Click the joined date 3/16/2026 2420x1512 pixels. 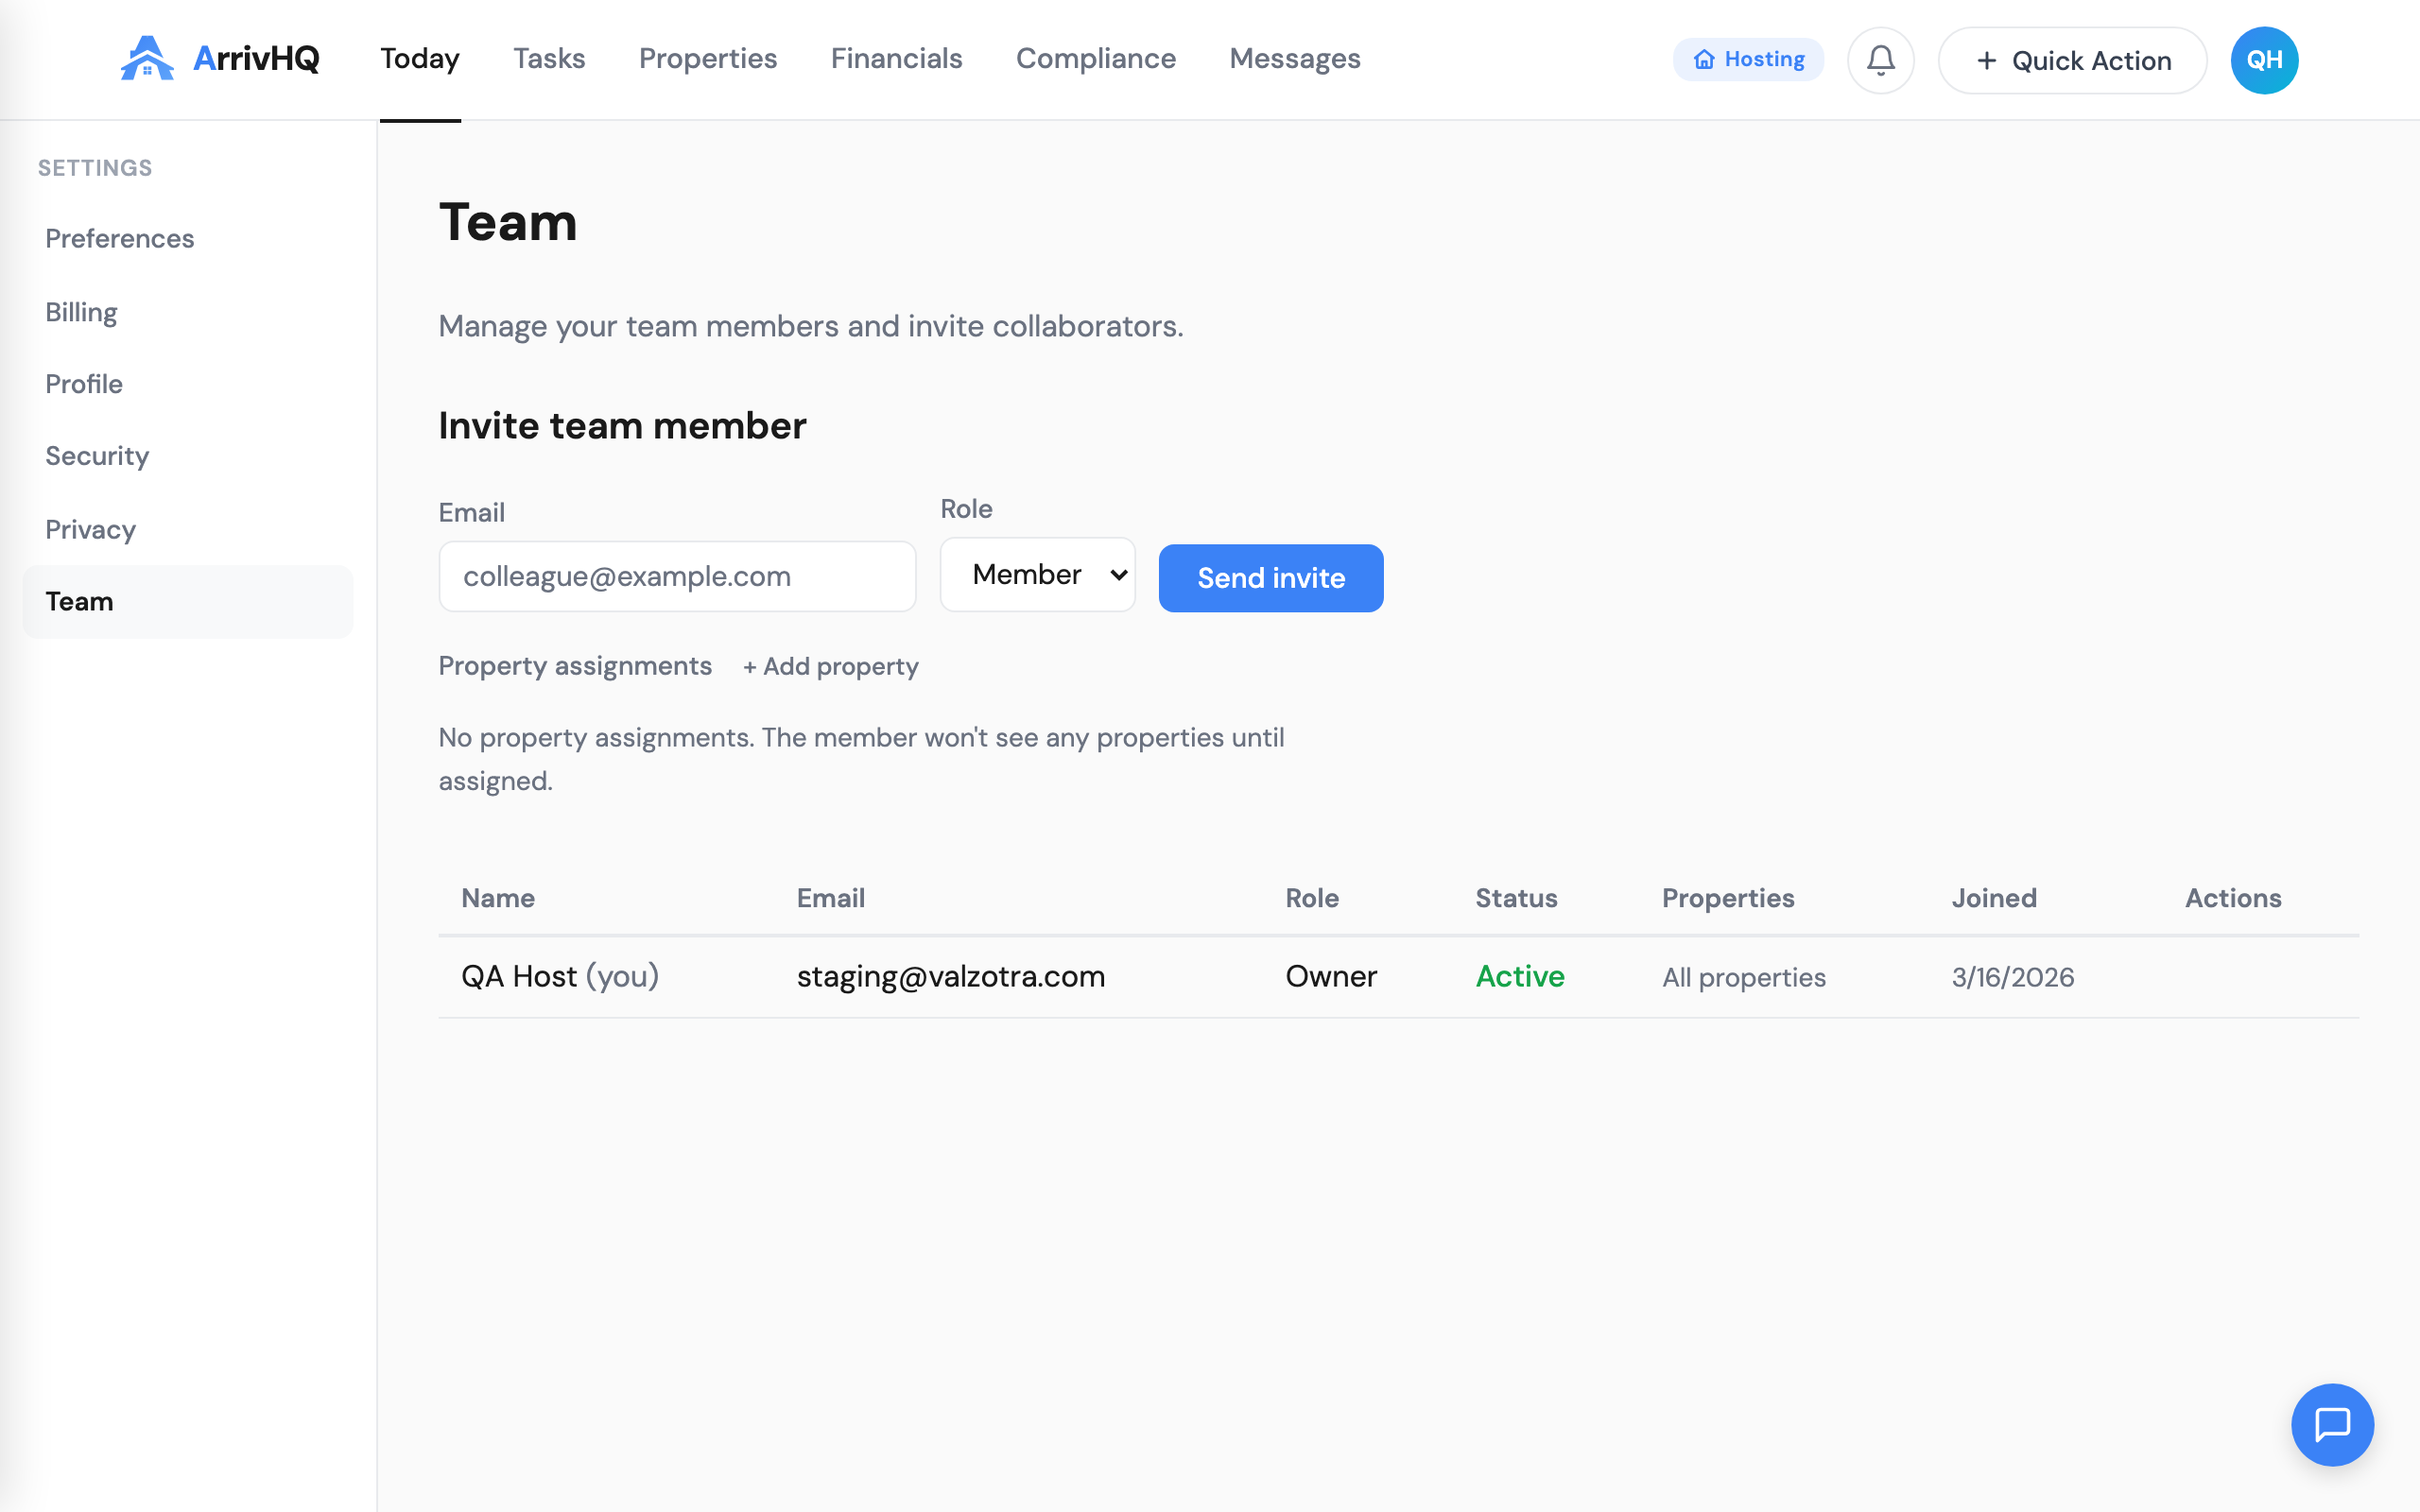[2012, 977]
